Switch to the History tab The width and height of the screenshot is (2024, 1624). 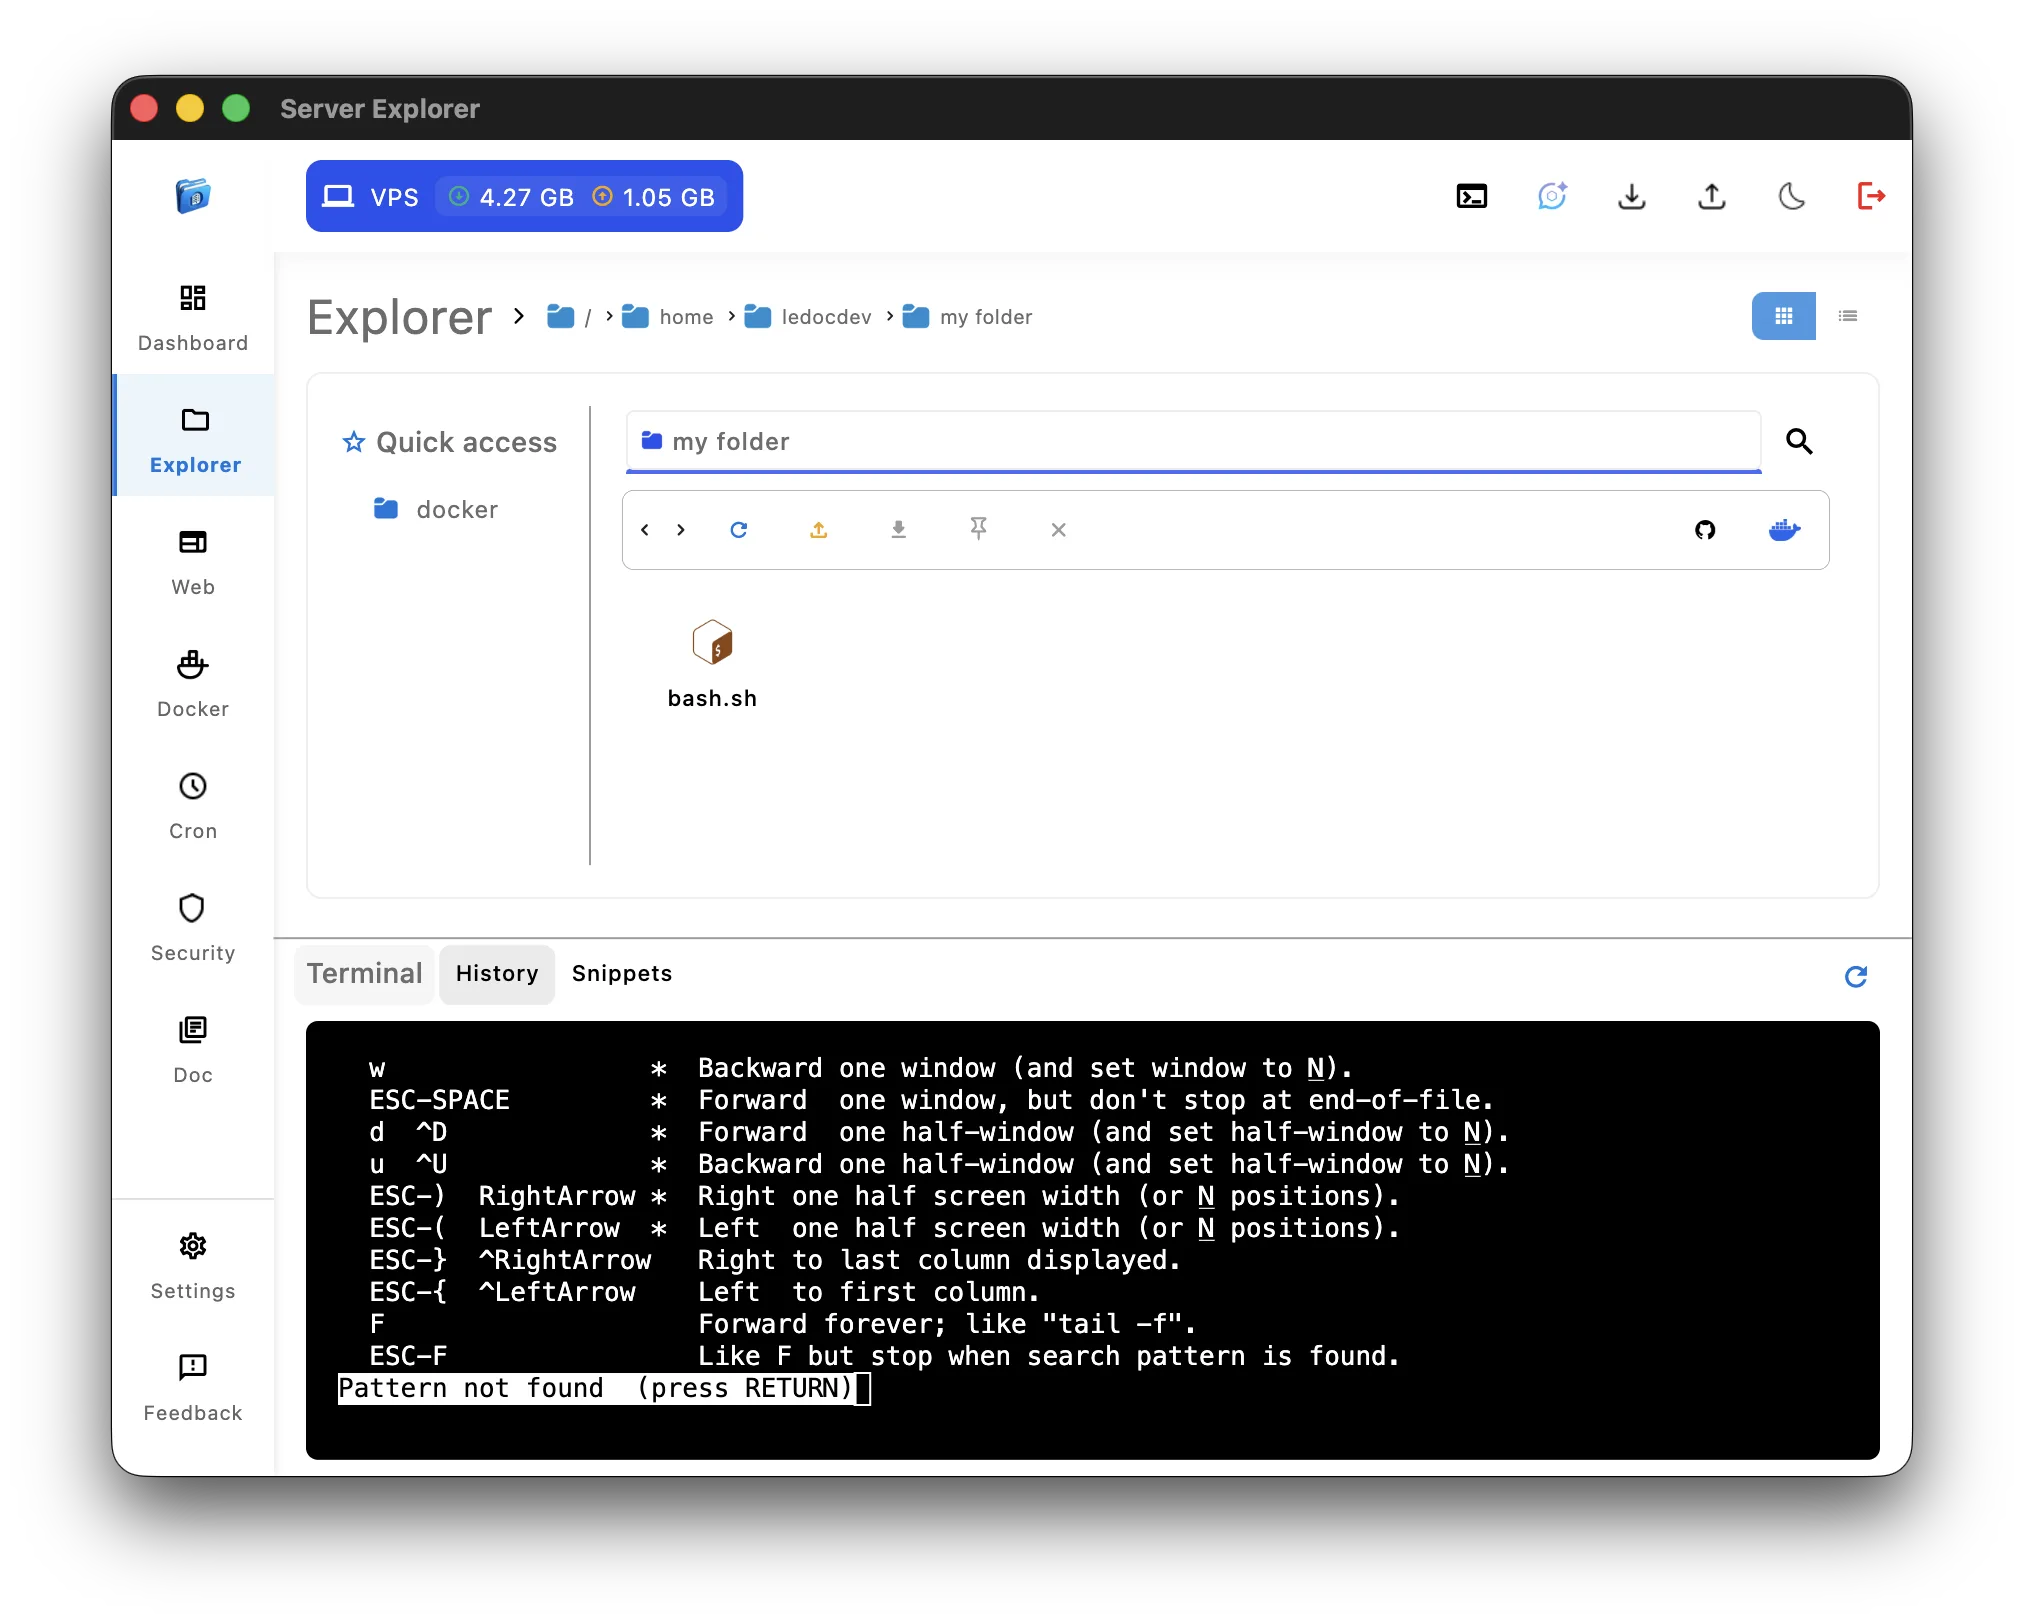pyautogui.click(x=496, y=973)
